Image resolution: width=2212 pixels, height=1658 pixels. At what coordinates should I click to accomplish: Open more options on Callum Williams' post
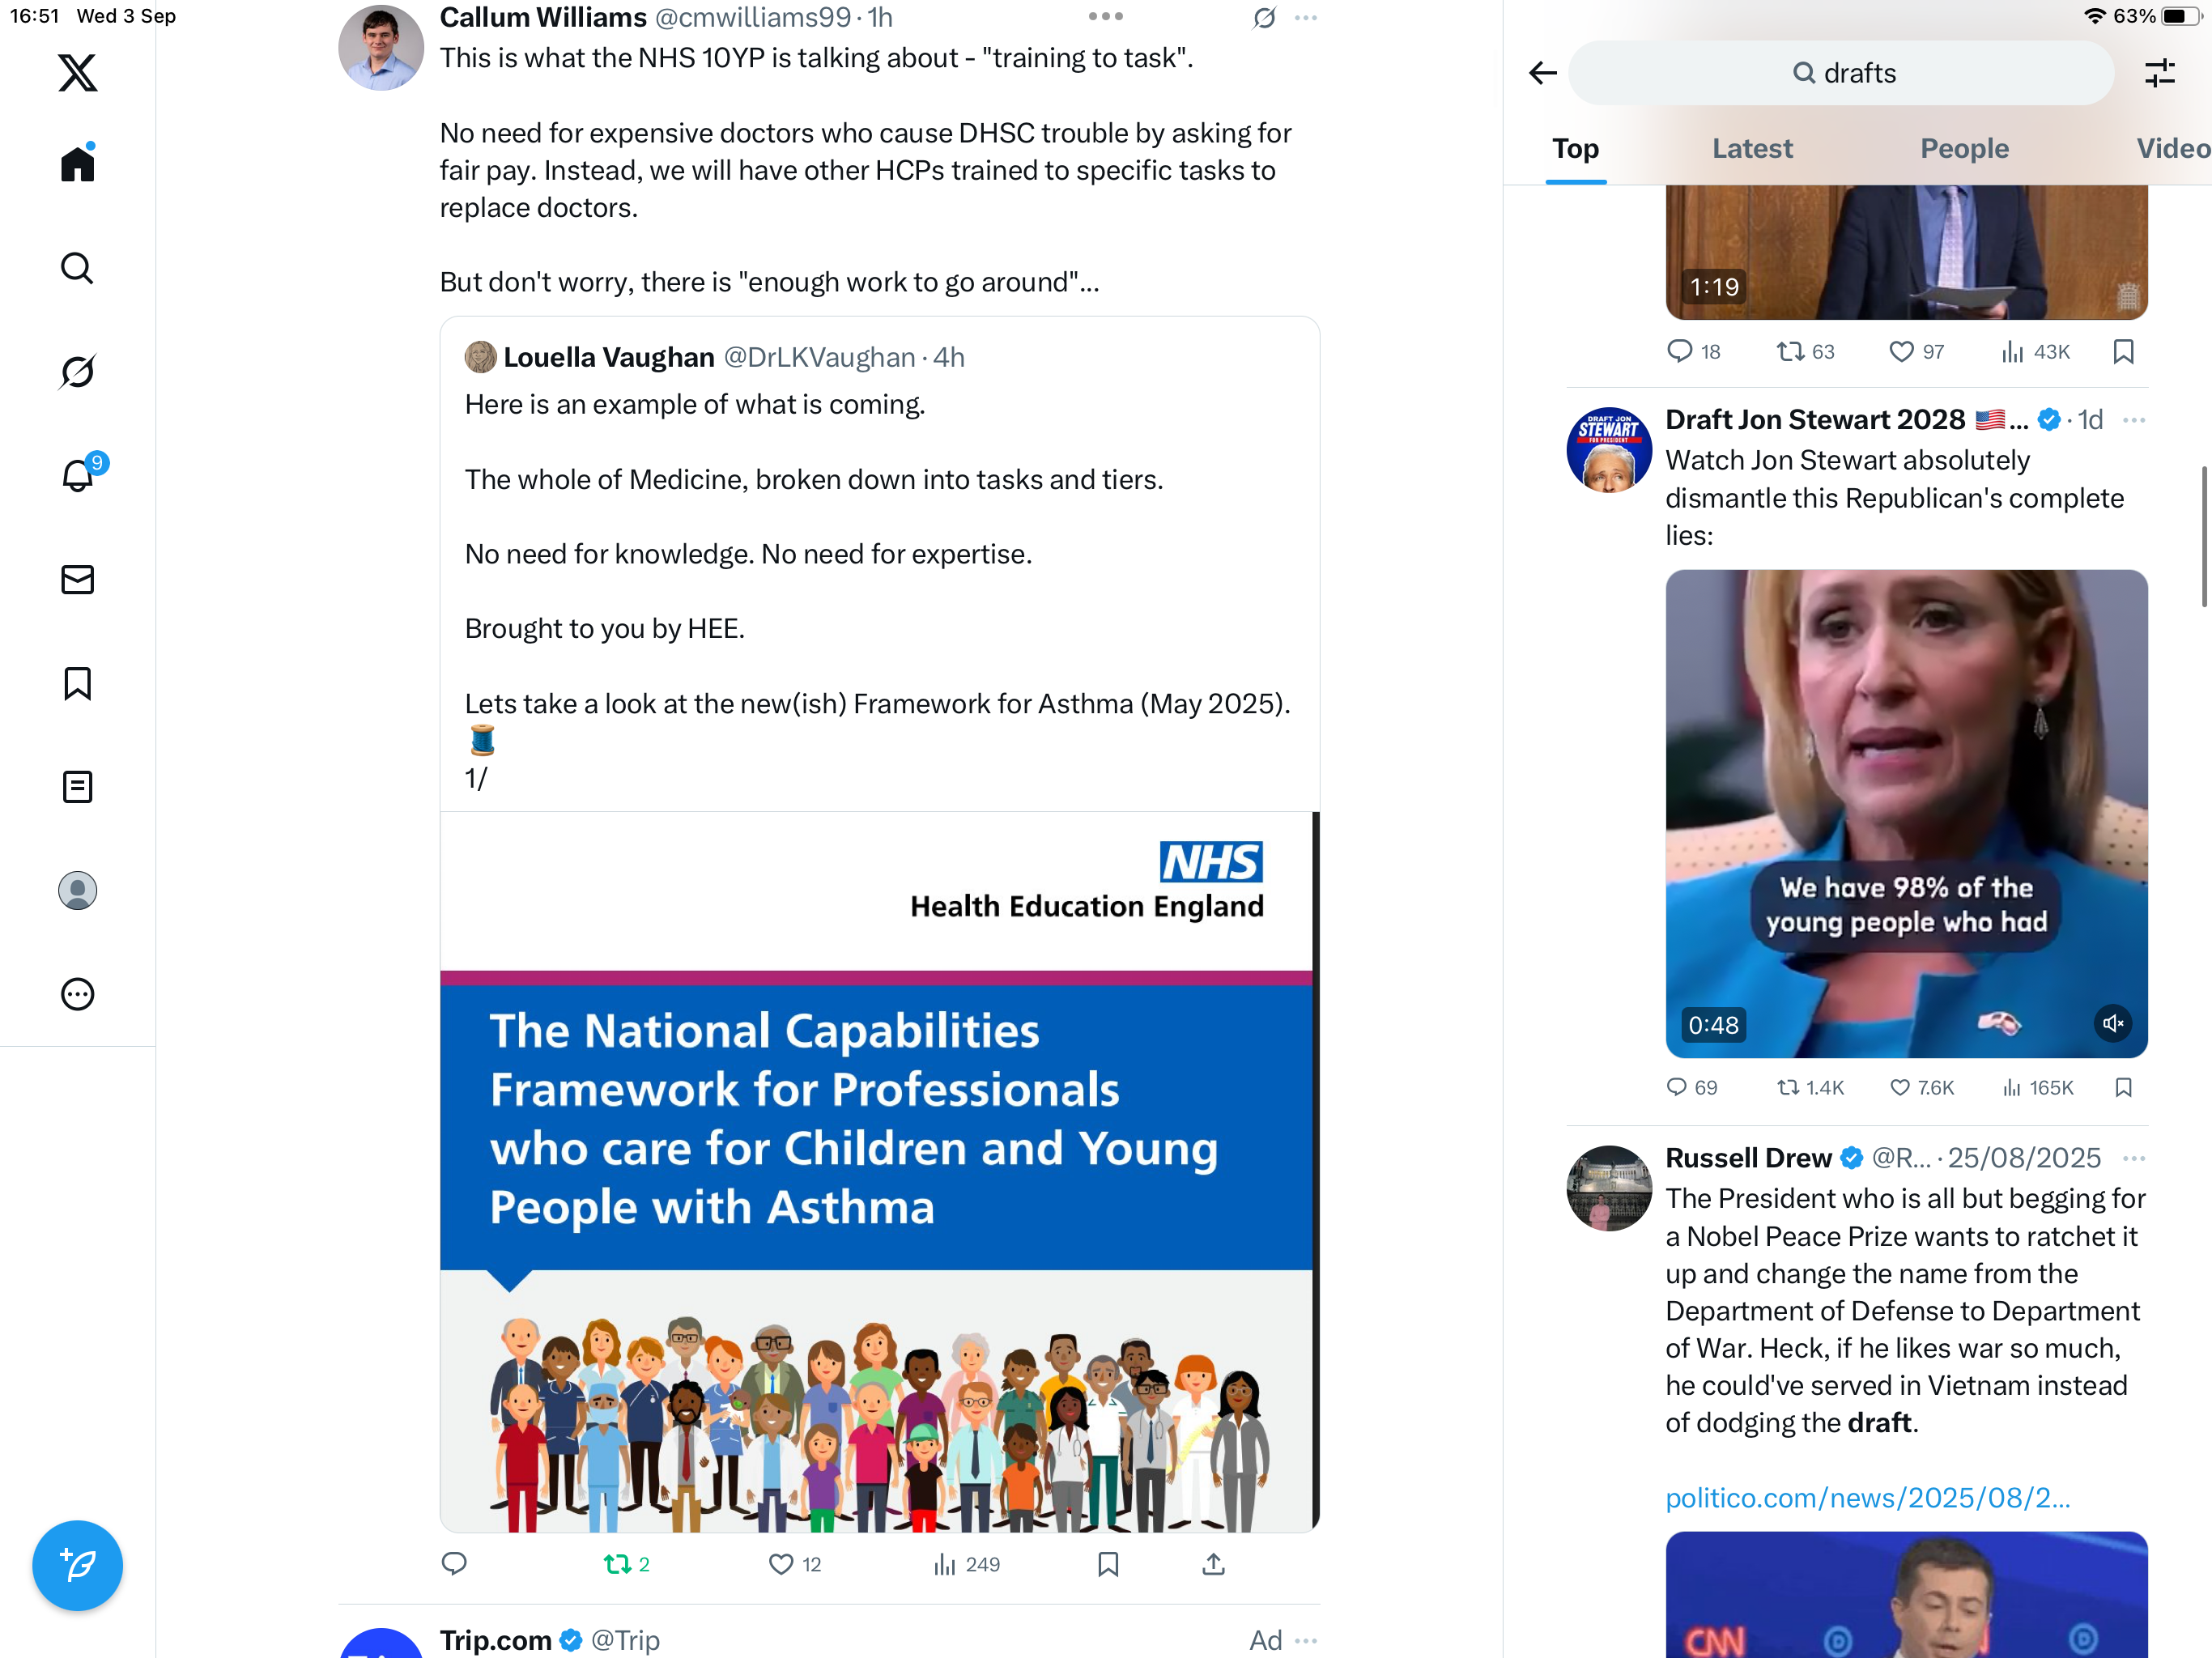tap(1305, 18)
